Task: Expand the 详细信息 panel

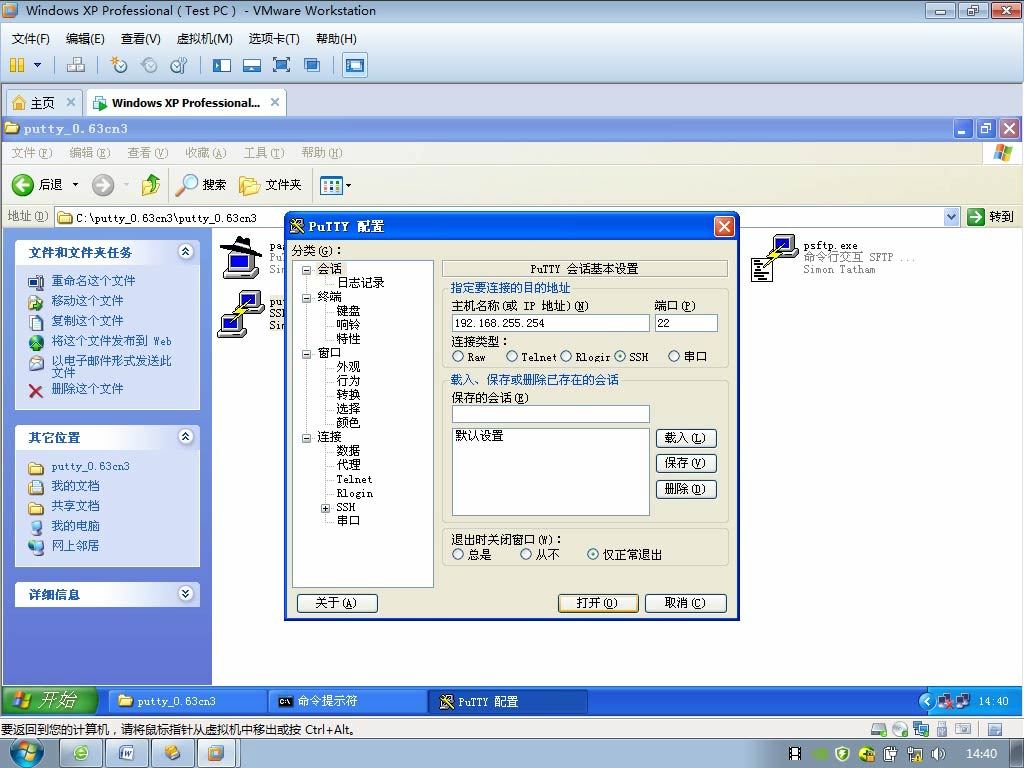Action: pyautogui.click(x=185, y=593)
